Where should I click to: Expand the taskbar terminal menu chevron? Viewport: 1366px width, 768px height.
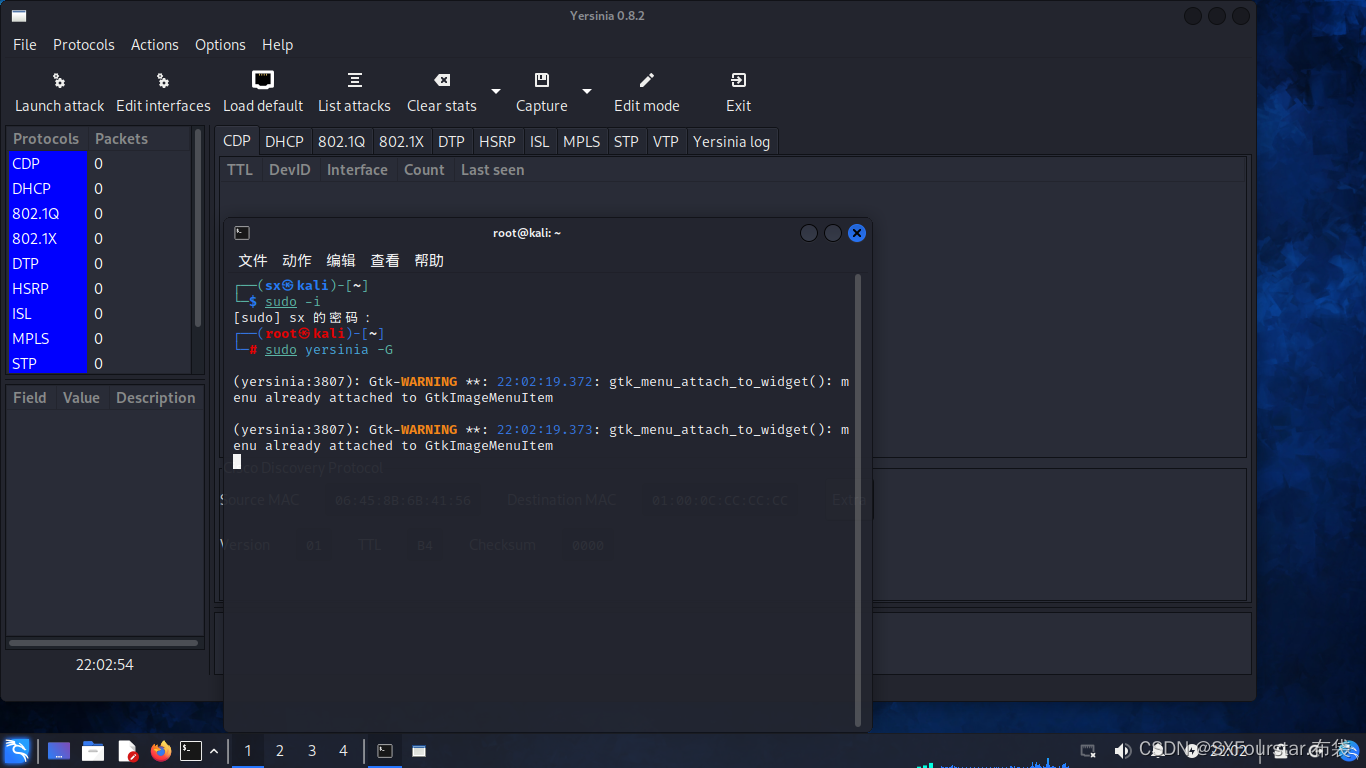click(212, 751)
